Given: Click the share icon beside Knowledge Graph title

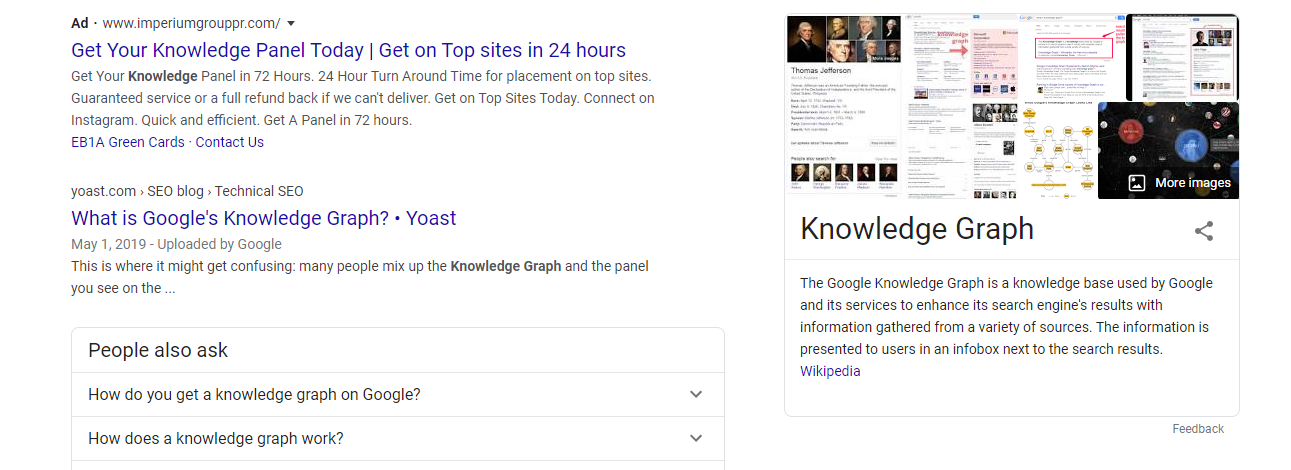Looking at the screenshot, I should (x=1204, y=231).
